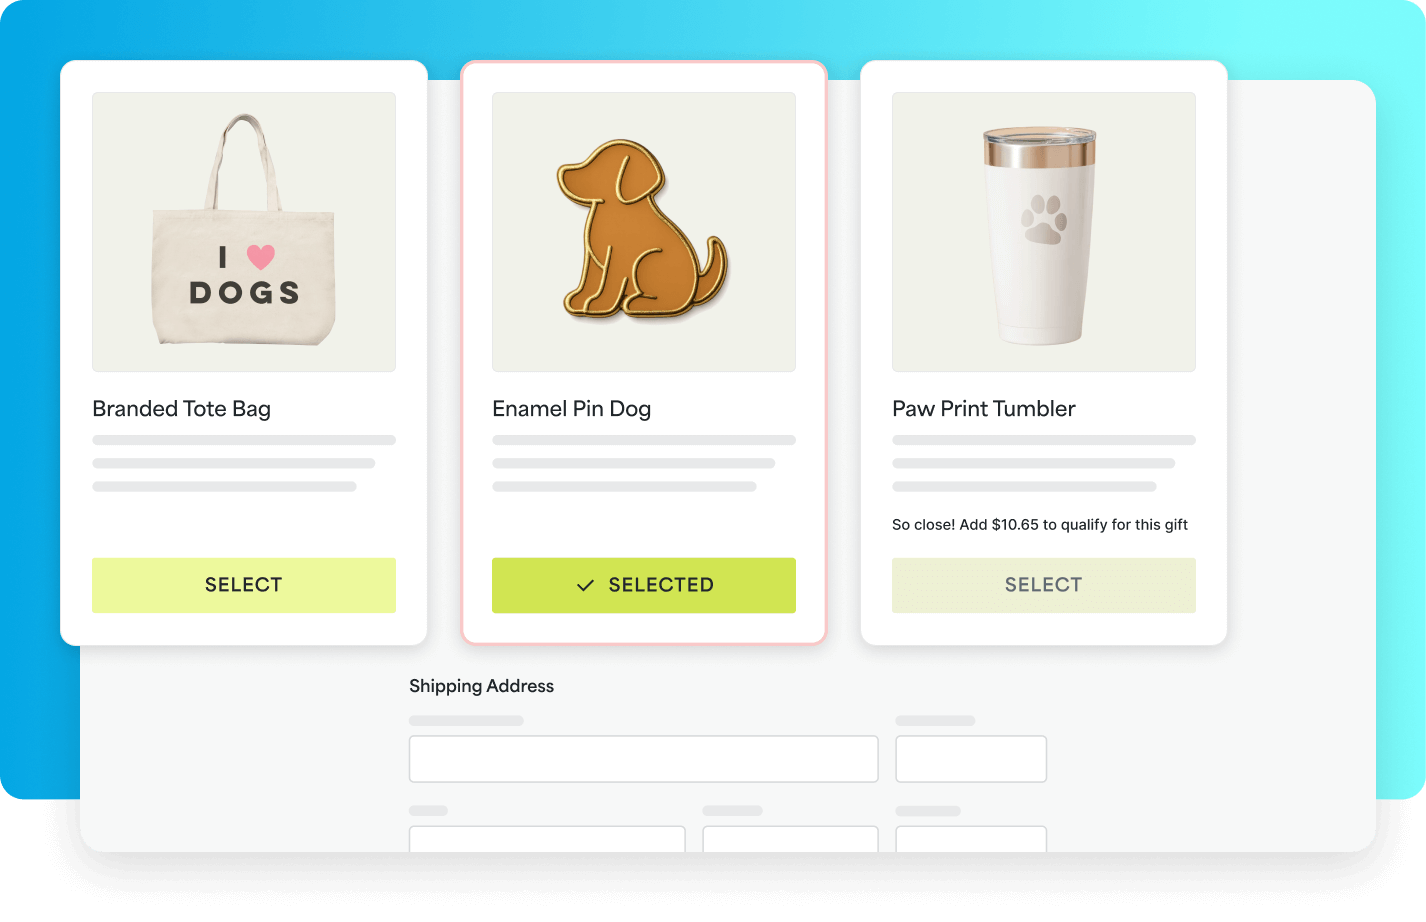Focus the second-row left shipping field
The width and height of the screenshot is (1426, 922).
547,839
